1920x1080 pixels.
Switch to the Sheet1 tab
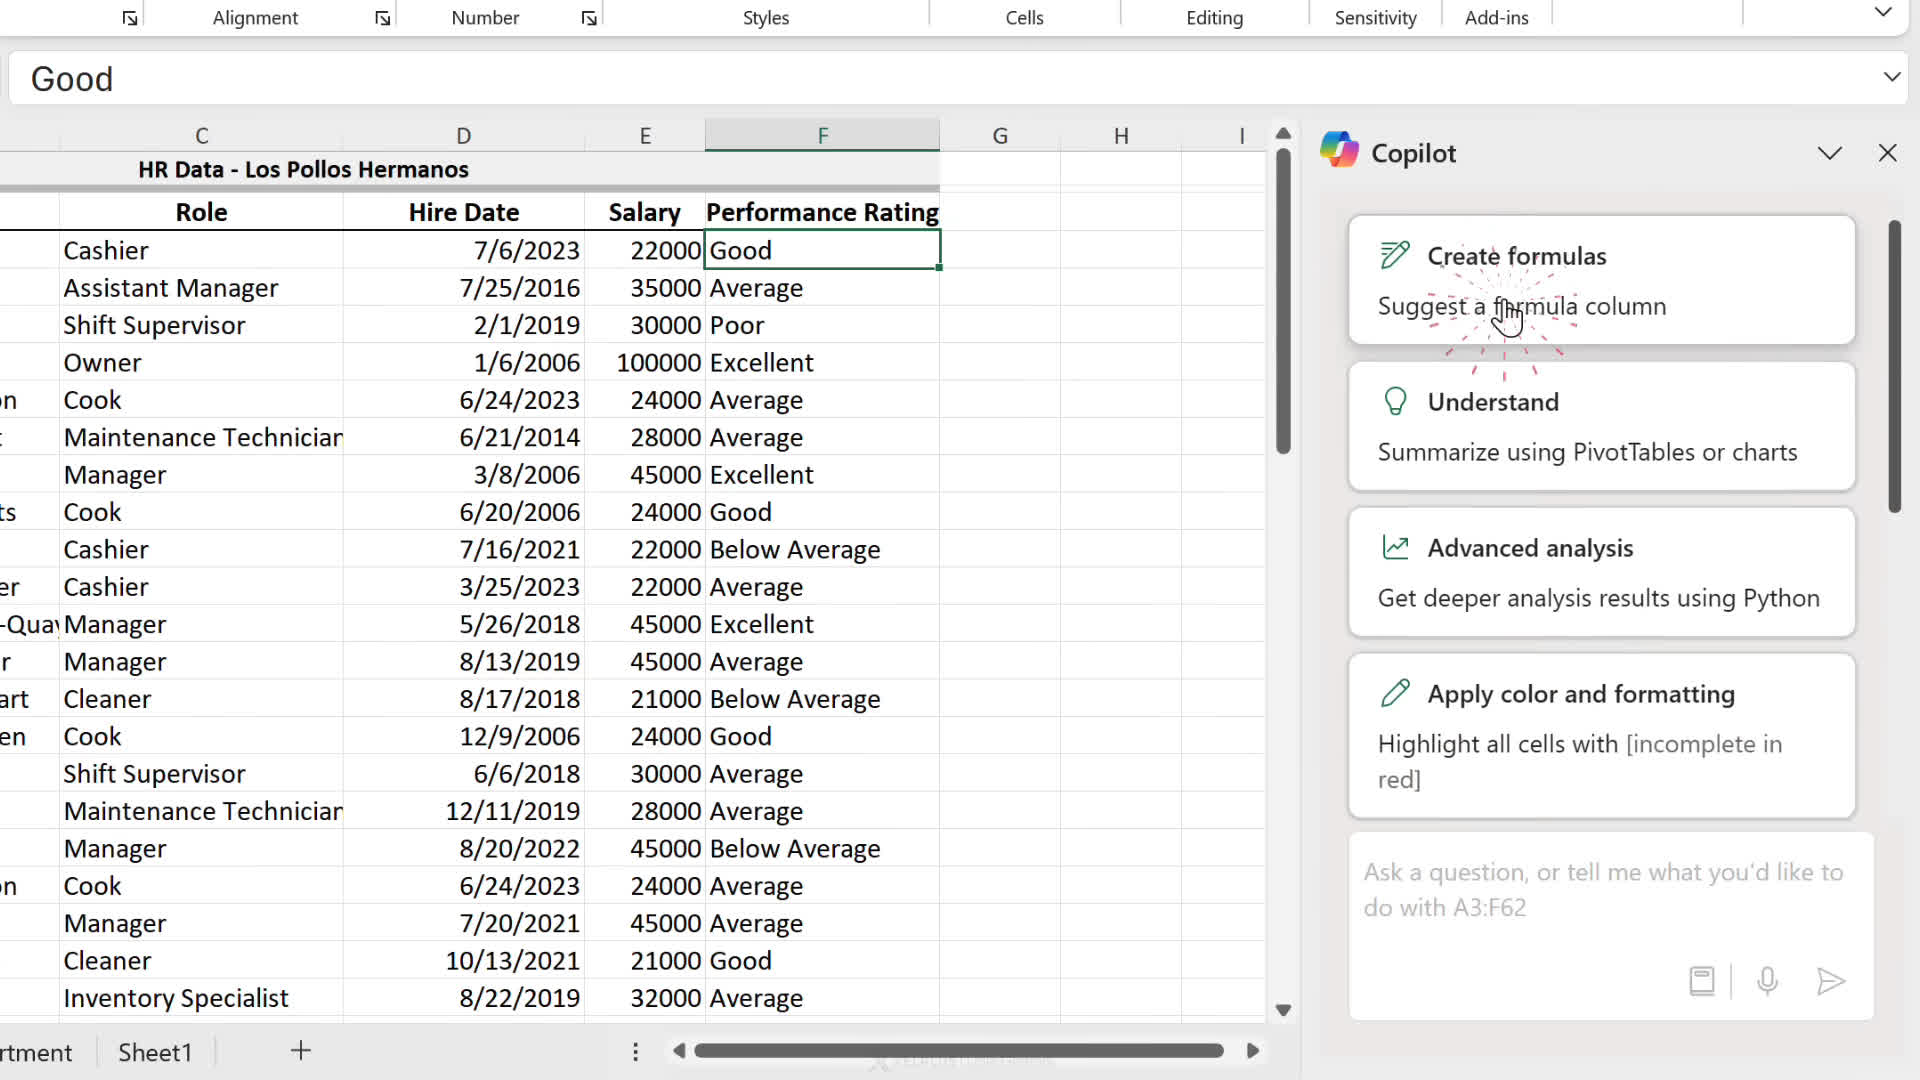(155, 1052)
